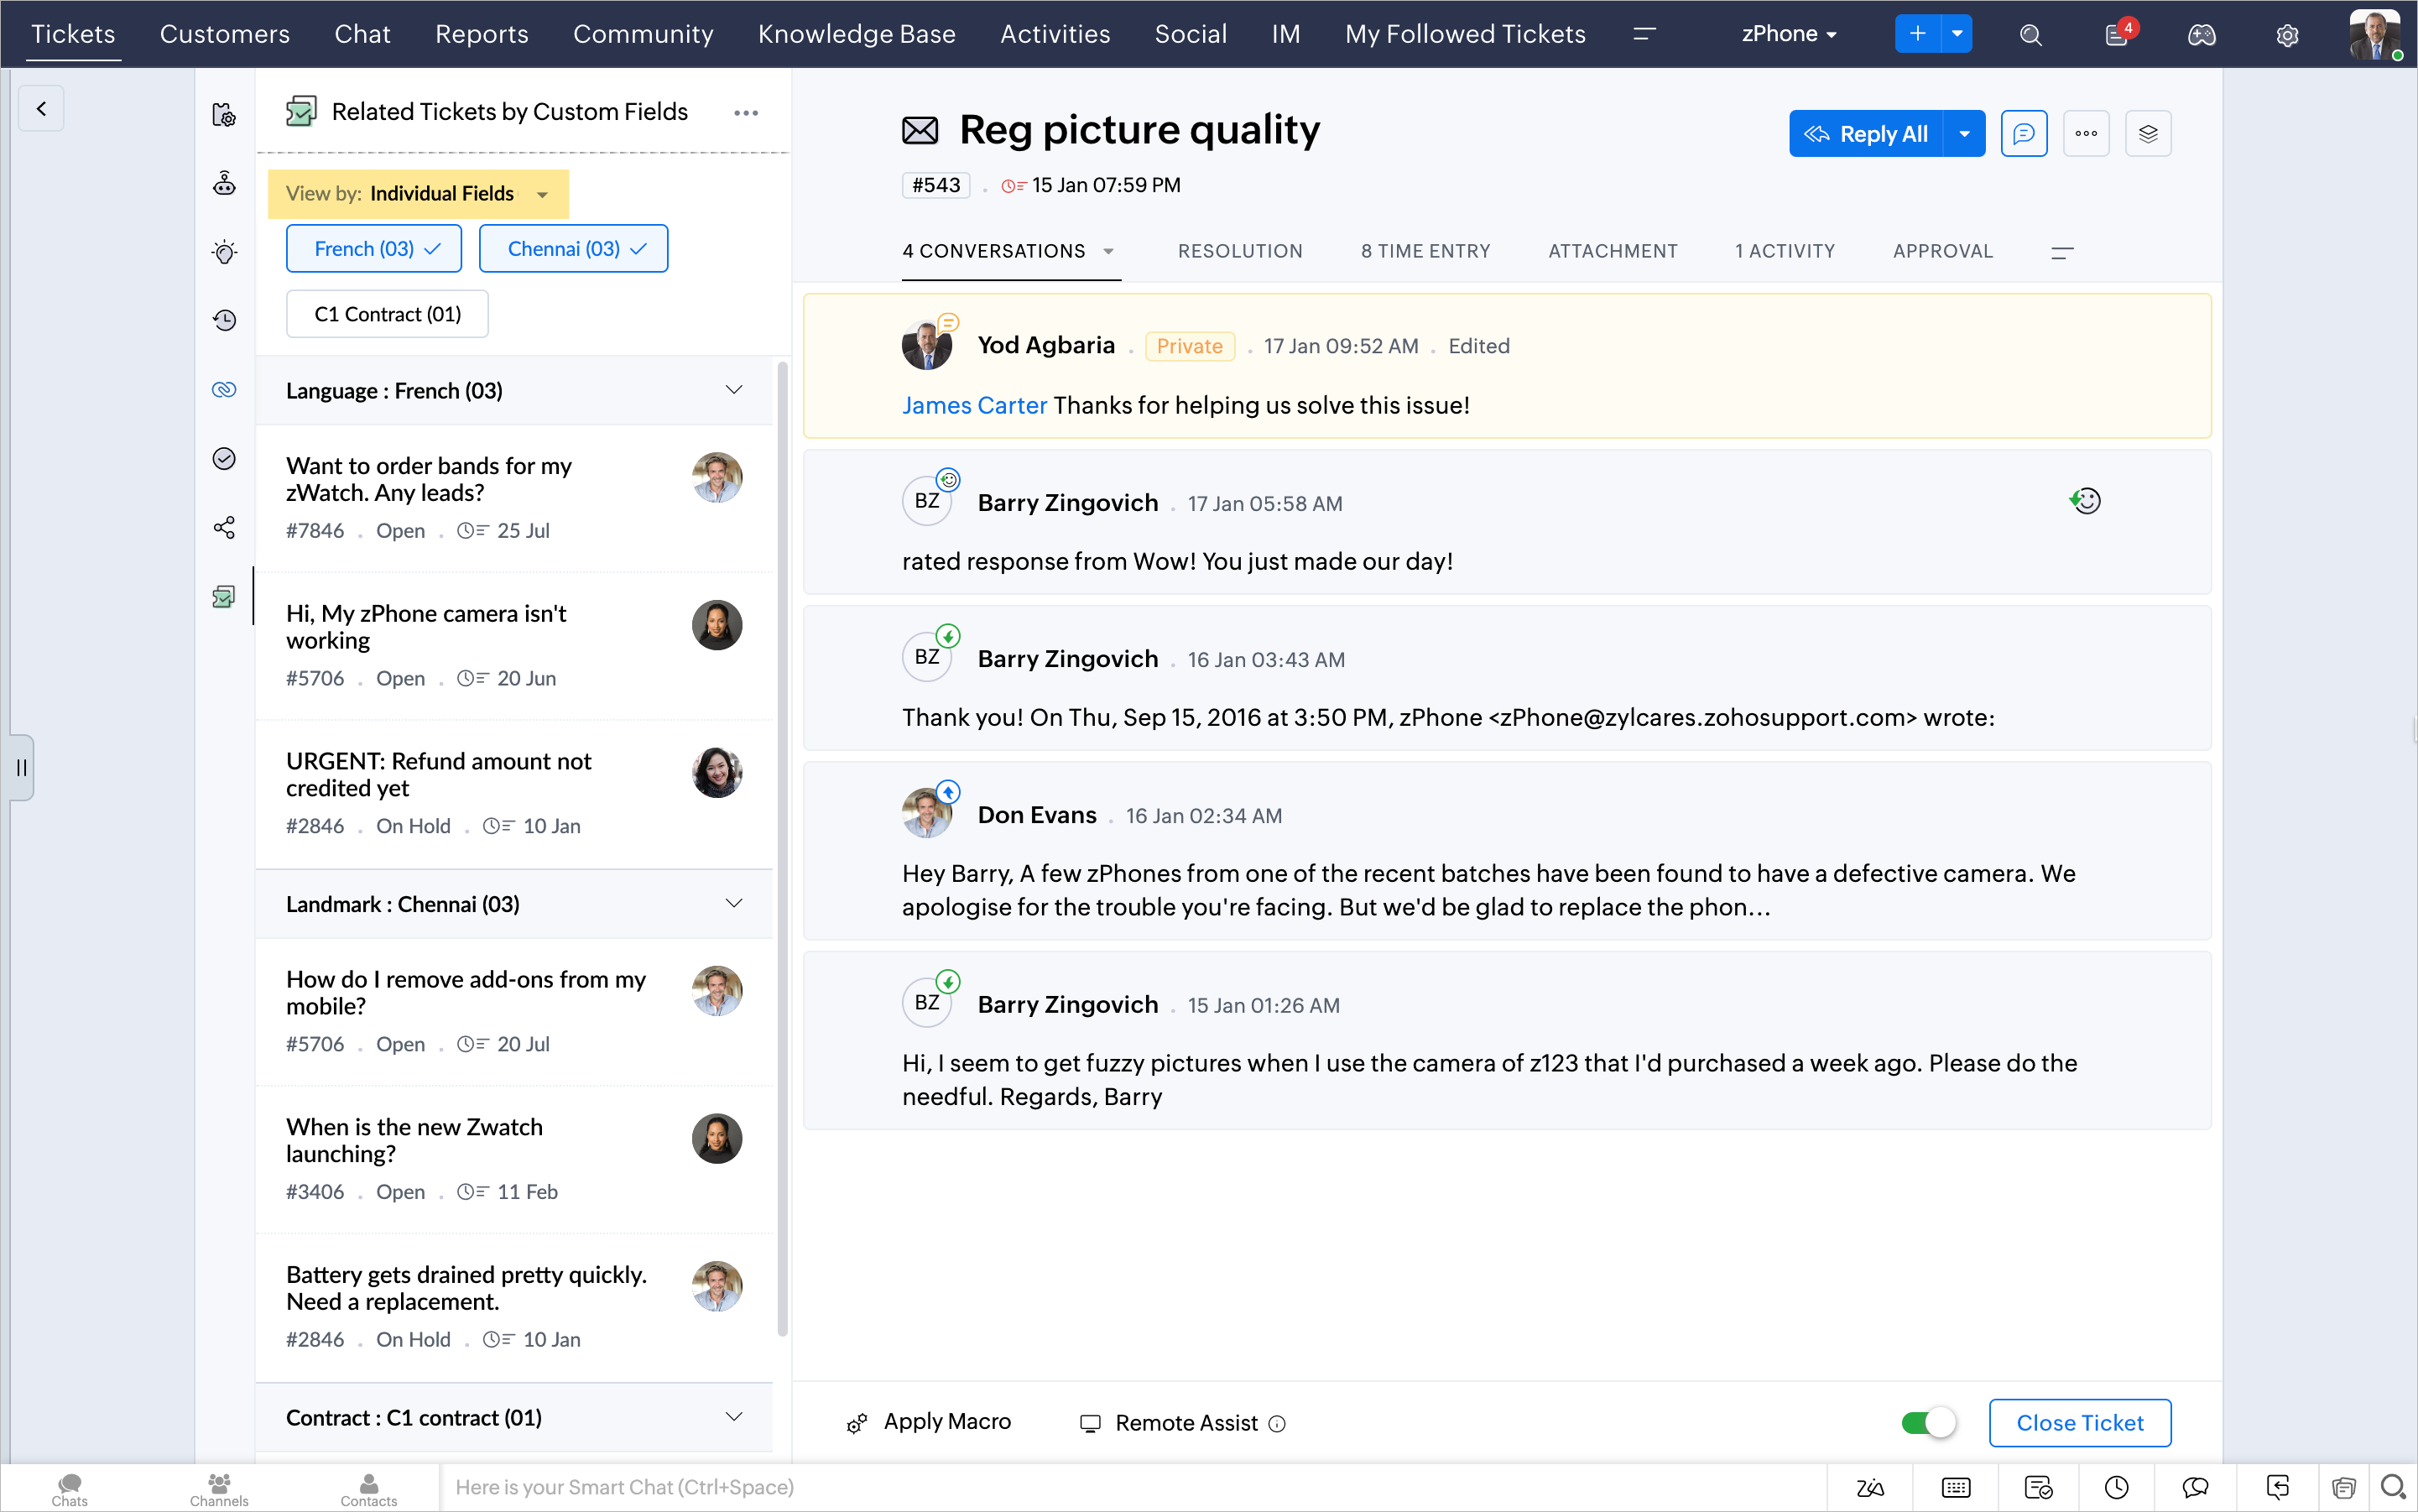Click the bottom-right magnifier search icon
Viewport: 2418px width, 1512px height.
pos(2394,1488)
